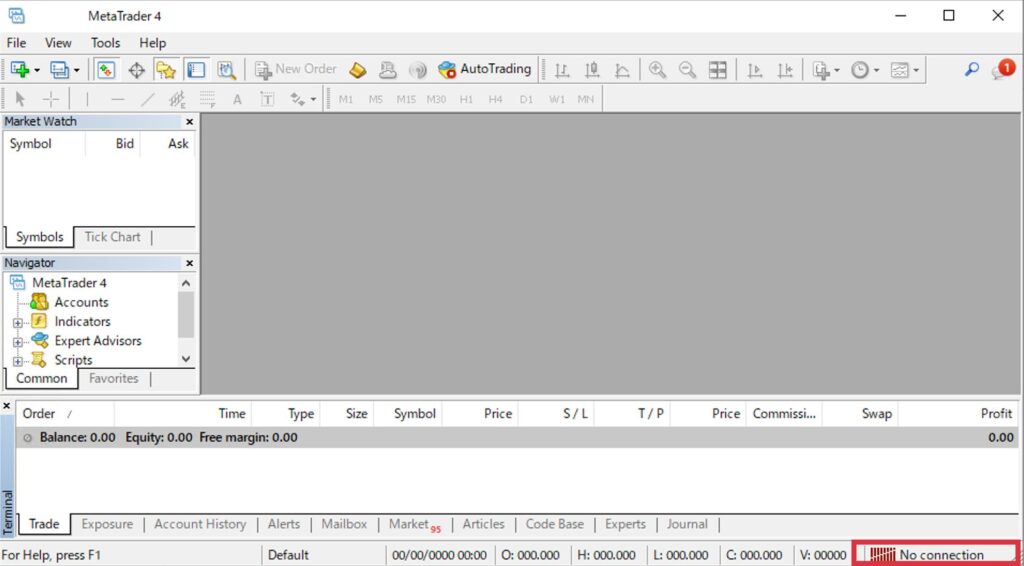This screenshot has width=1024, height=566.
Task: Open the Tools menu
Action: pyautogui.click(x=105, y=43)
